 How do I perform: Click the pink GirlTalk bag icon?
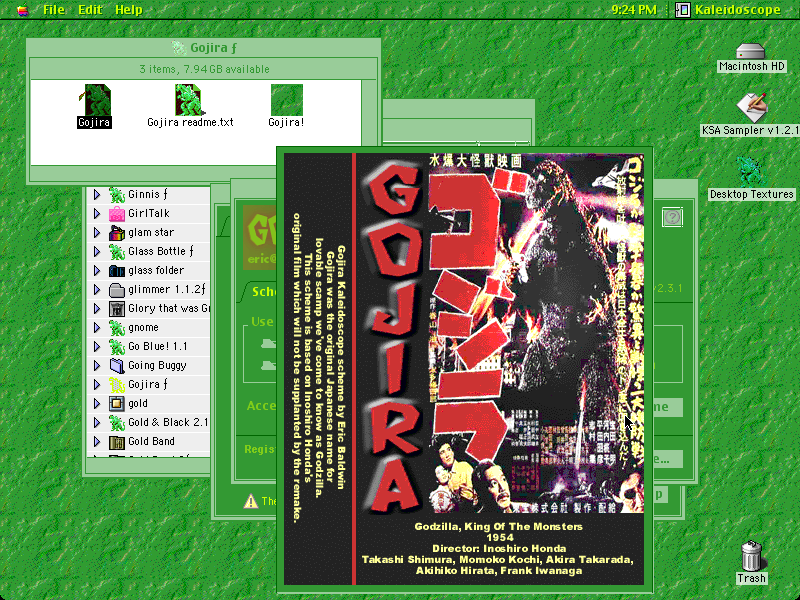pos(117,213)
